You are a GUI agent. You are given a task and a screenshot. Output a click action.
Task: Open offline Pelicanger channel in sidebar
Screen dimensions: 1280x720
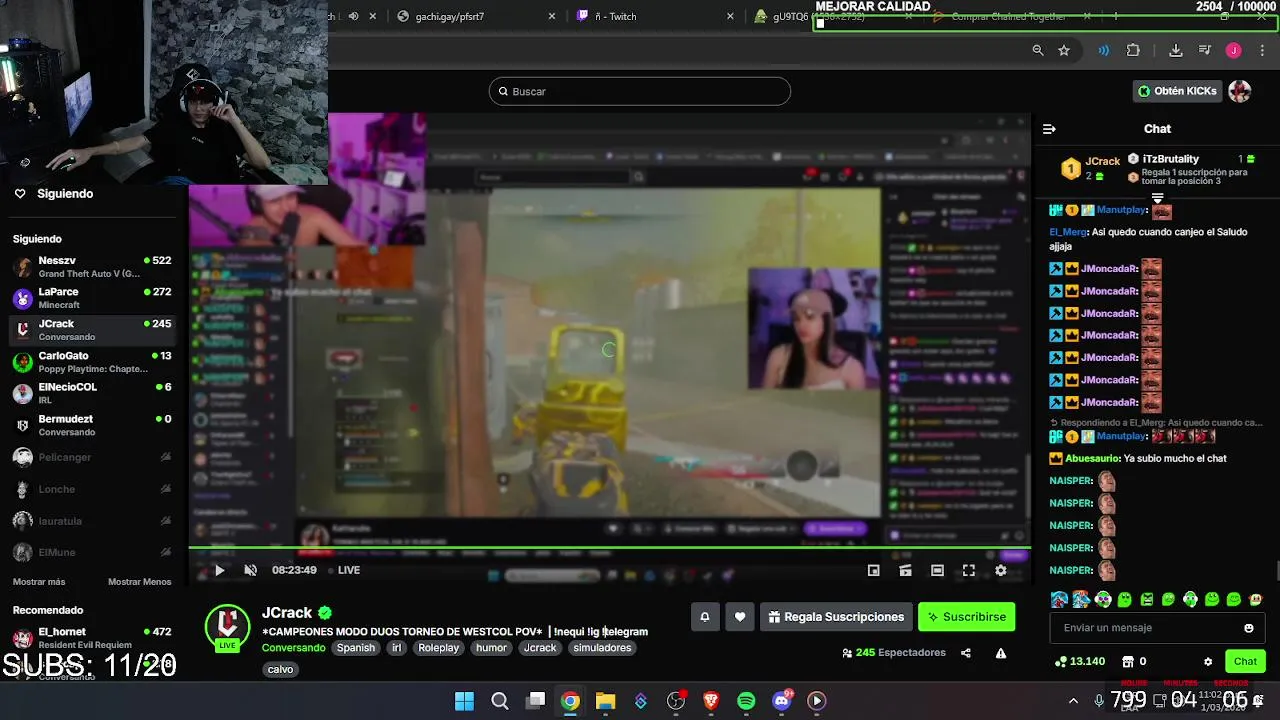92,457
